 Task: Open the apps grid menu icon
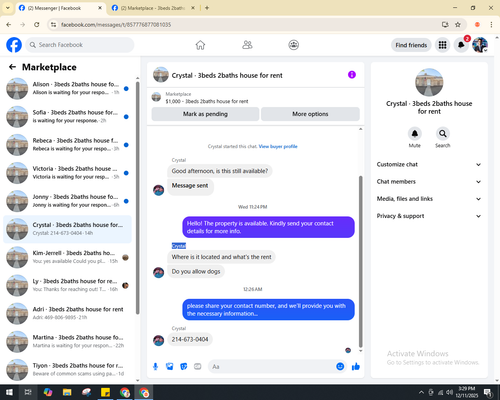coord(442,45)
